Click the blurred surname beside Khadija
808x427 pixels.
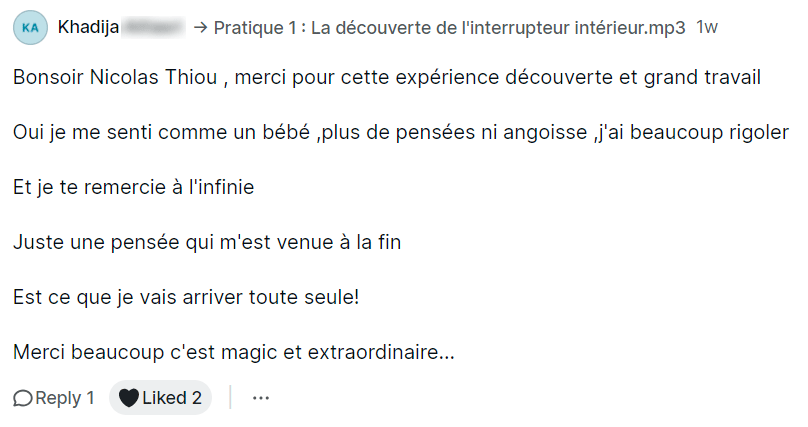(x=151, y=27)
